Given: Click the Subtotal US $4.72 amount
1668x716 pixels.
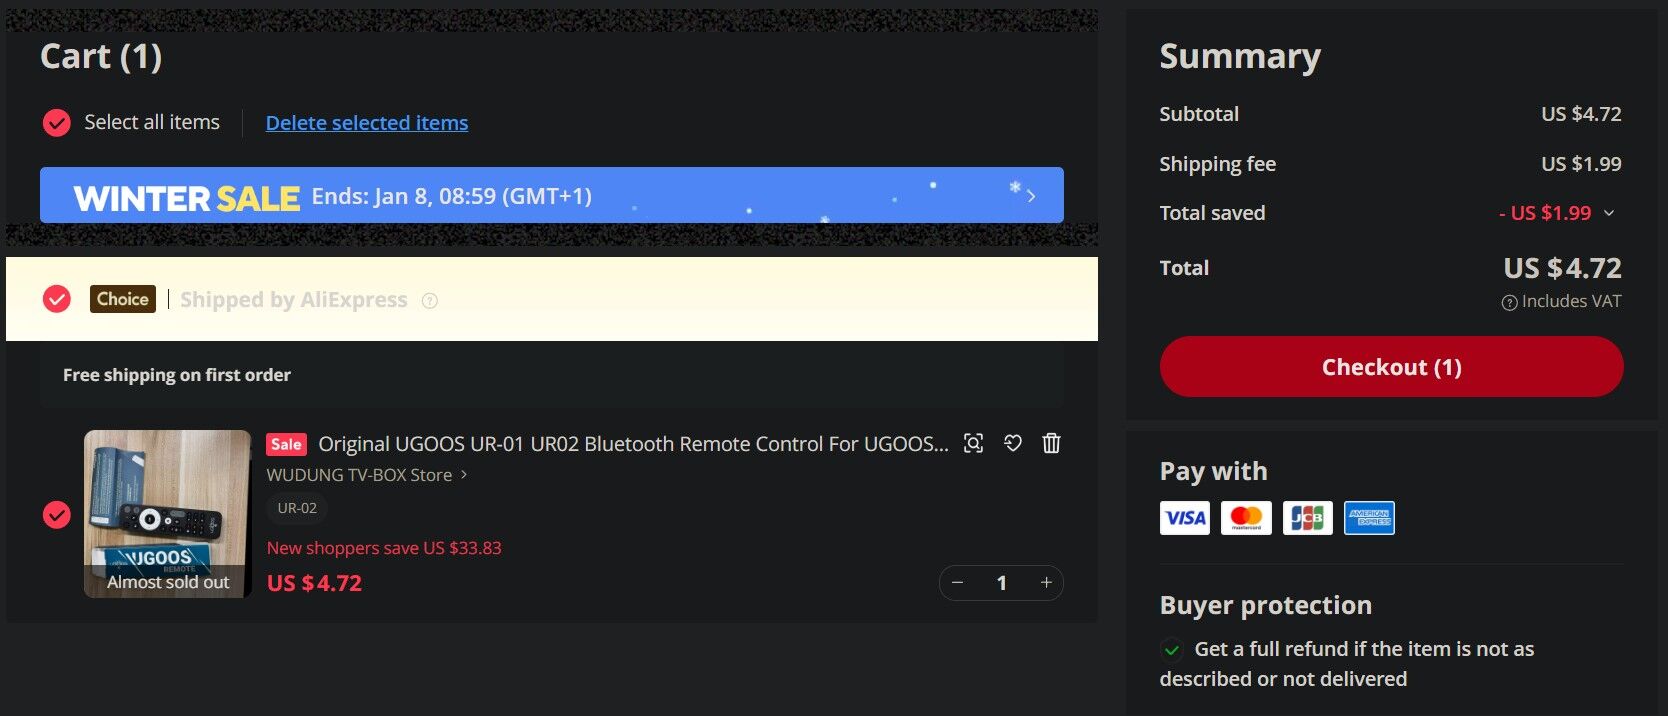Looking at the screenshot, I should 1581,114.
